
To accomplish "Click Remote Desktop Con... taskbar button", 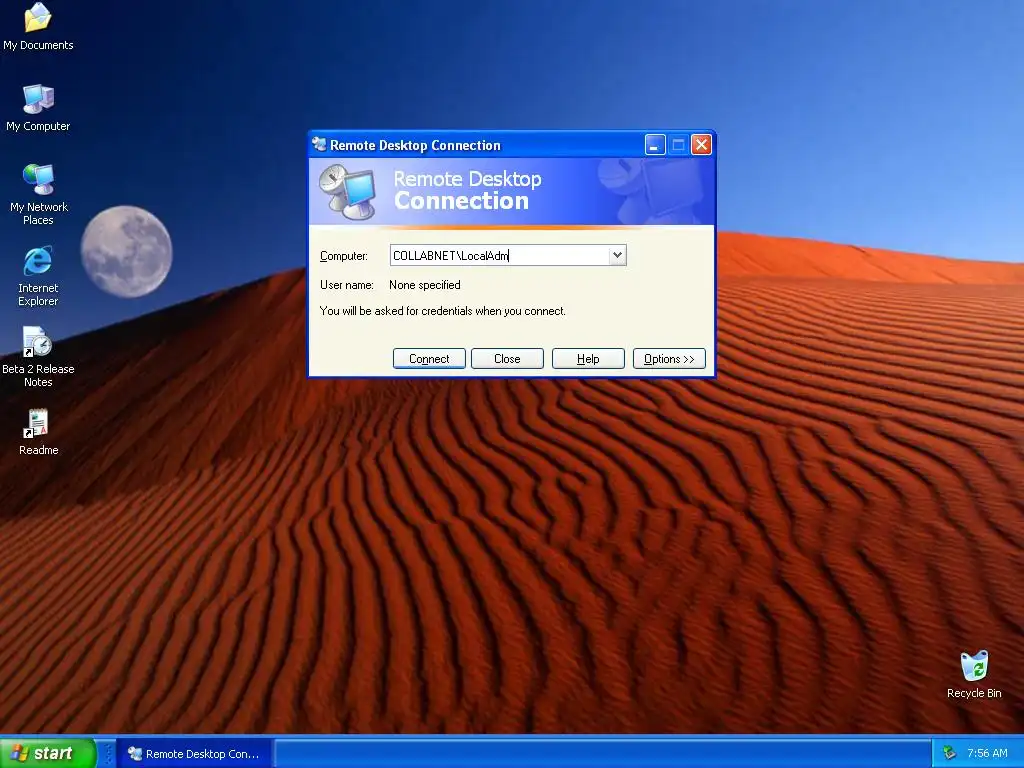I will 195,754.
